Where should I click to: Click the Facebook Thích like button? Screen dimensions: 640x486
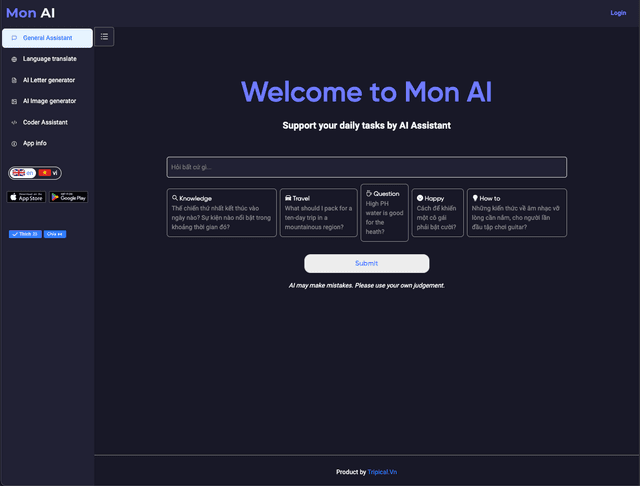click(25, 234)
